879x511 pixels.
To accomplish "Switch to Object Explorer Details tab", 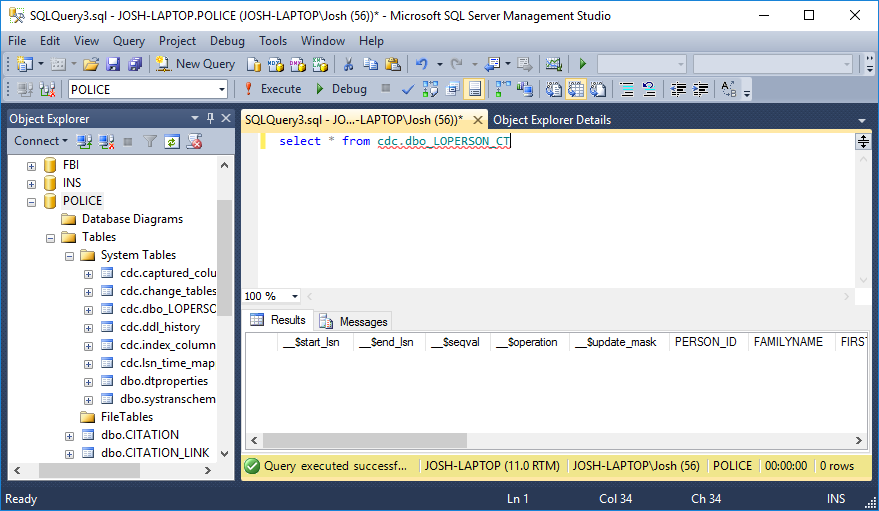I will coord(552,120).
